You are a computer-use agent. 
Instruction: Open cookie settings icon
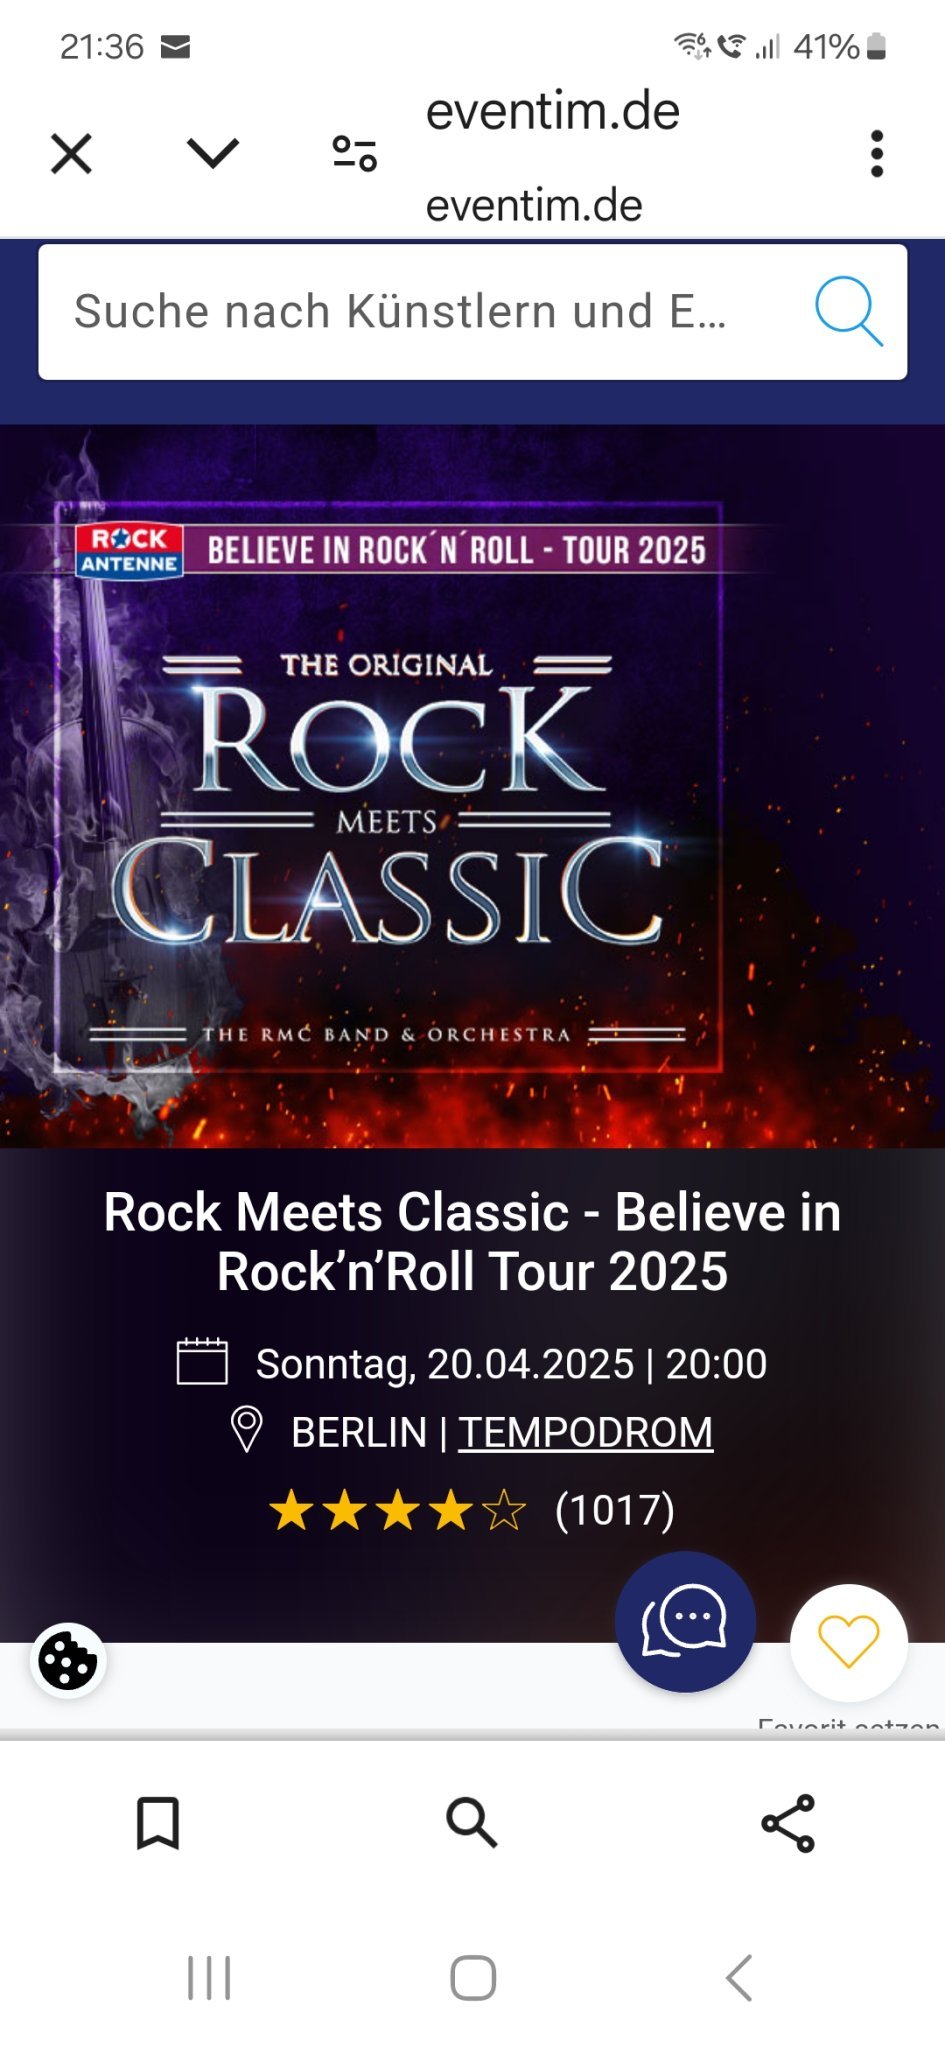tap(67, 1661)
